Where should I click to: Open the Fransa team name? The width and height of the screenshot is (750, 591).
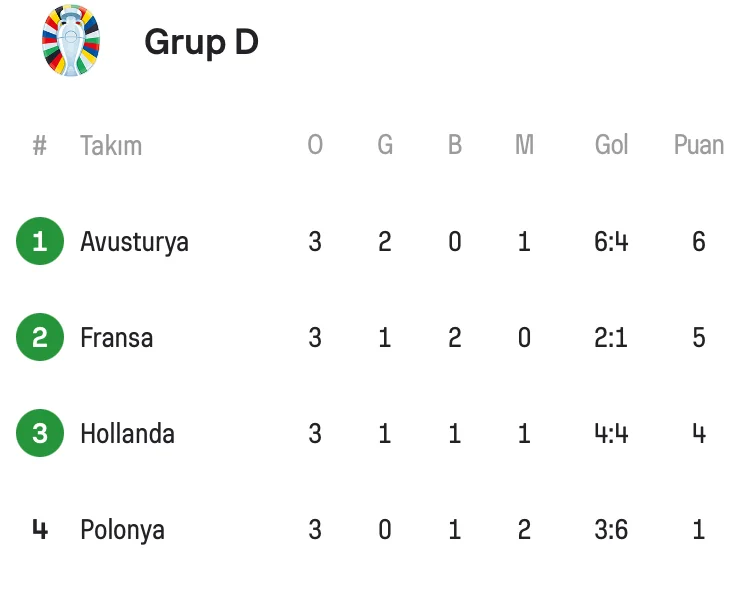coord(116,338)
